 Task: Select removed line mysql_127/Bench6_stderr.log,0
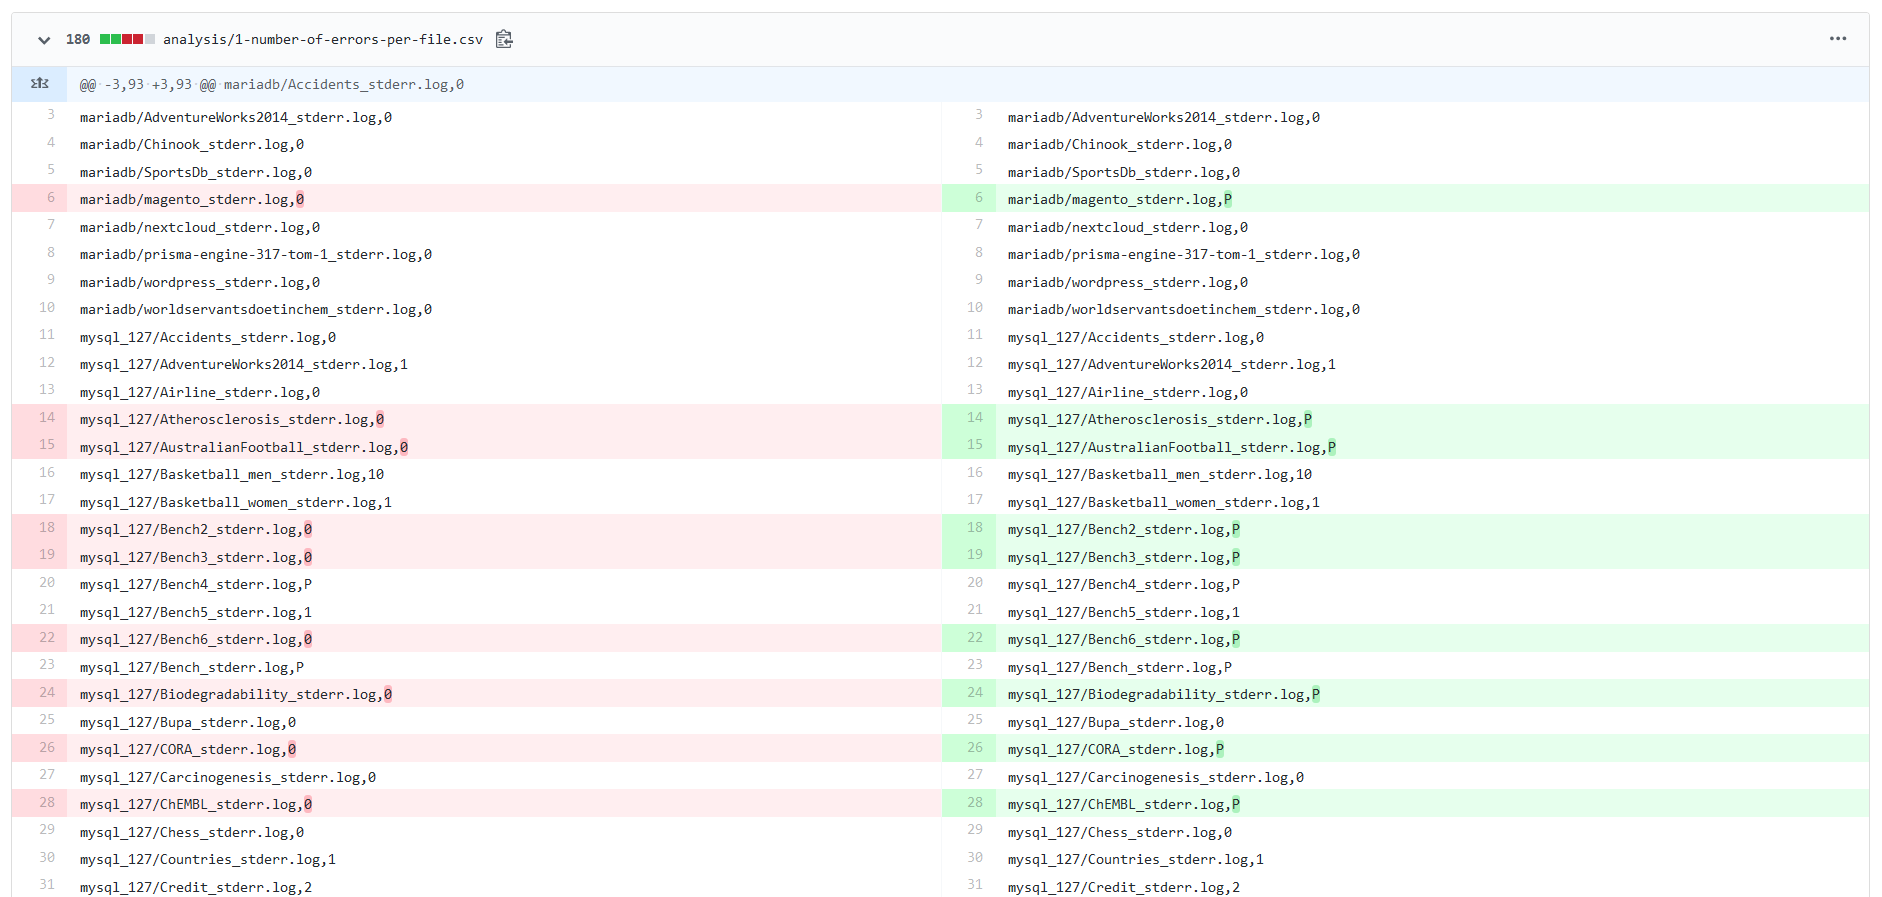[196, 640]
